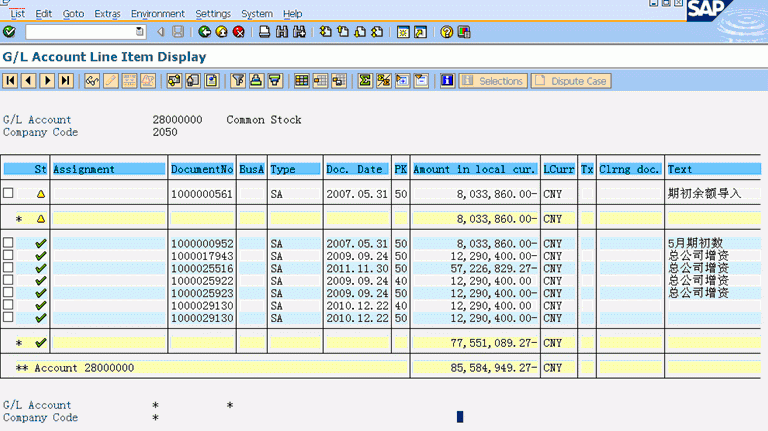
Task: Open Help via question mark icon
Action: 446,32
